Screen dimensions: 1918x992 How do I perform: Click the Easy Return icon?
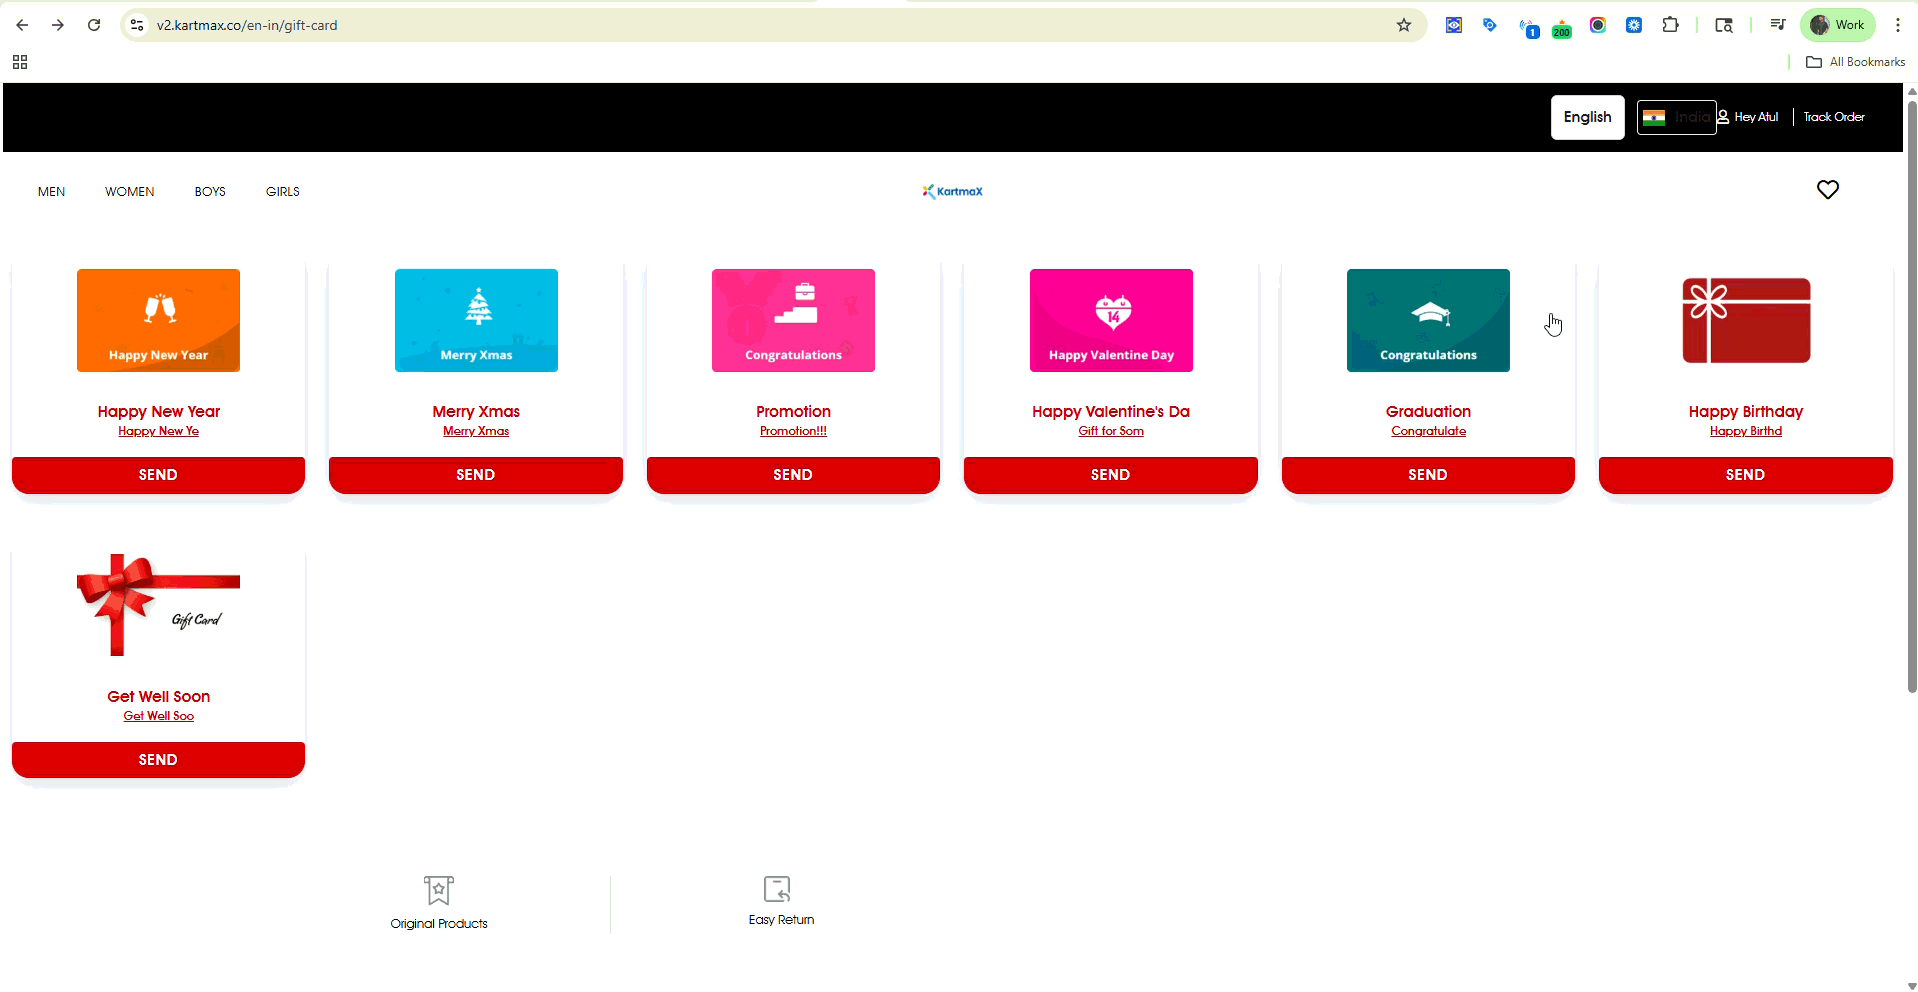click(x=777, y=889)
